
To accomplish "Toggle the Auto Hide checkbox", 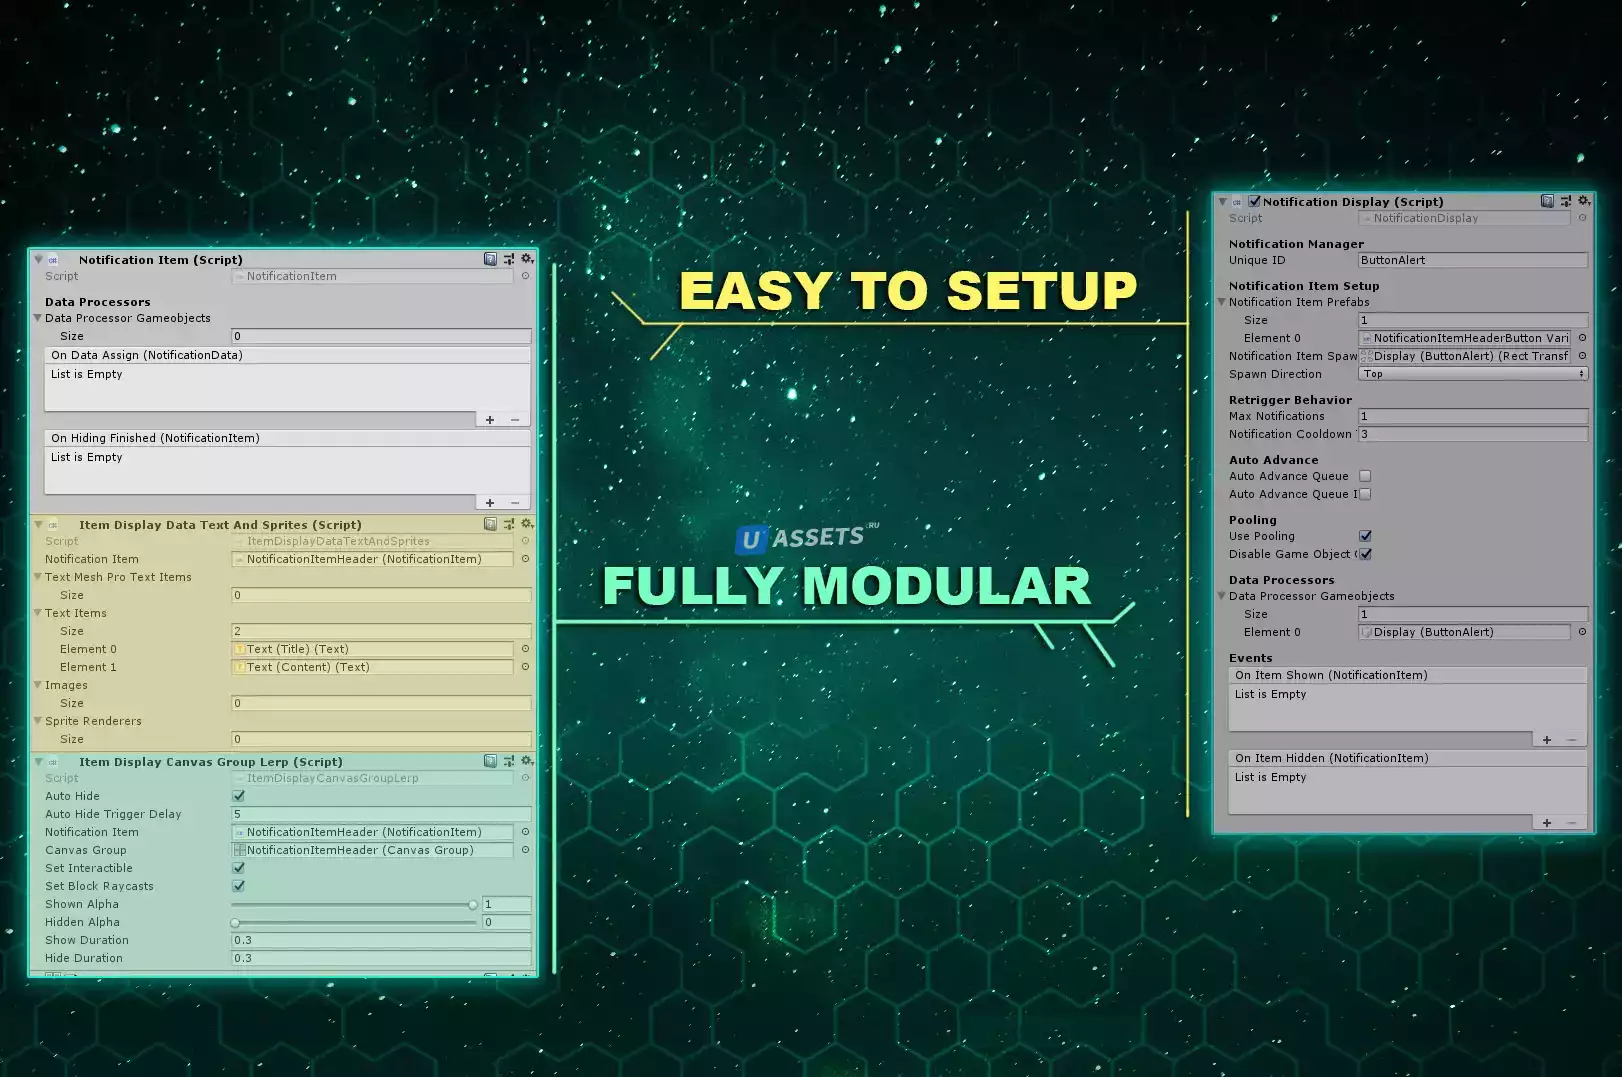I will (x=239, y=796).
